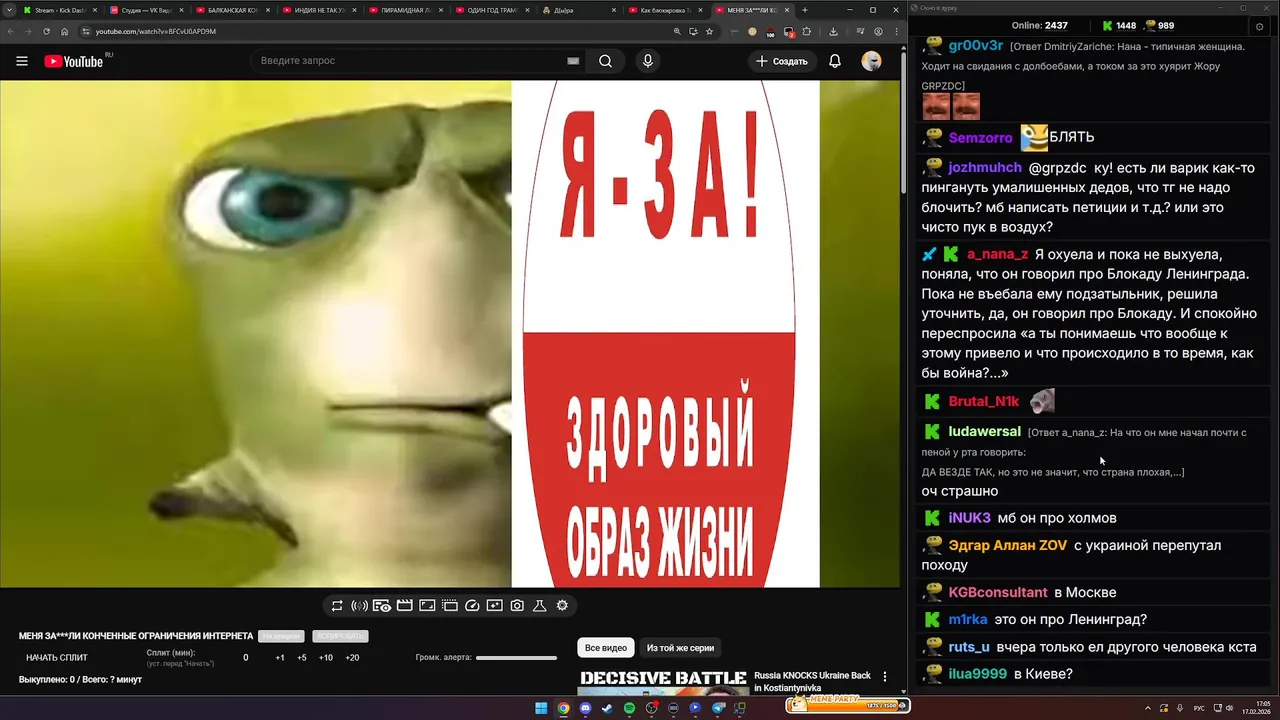
Task: Open the DECISIVE BATTLE video thumbnail
Action: coord(663,682)
